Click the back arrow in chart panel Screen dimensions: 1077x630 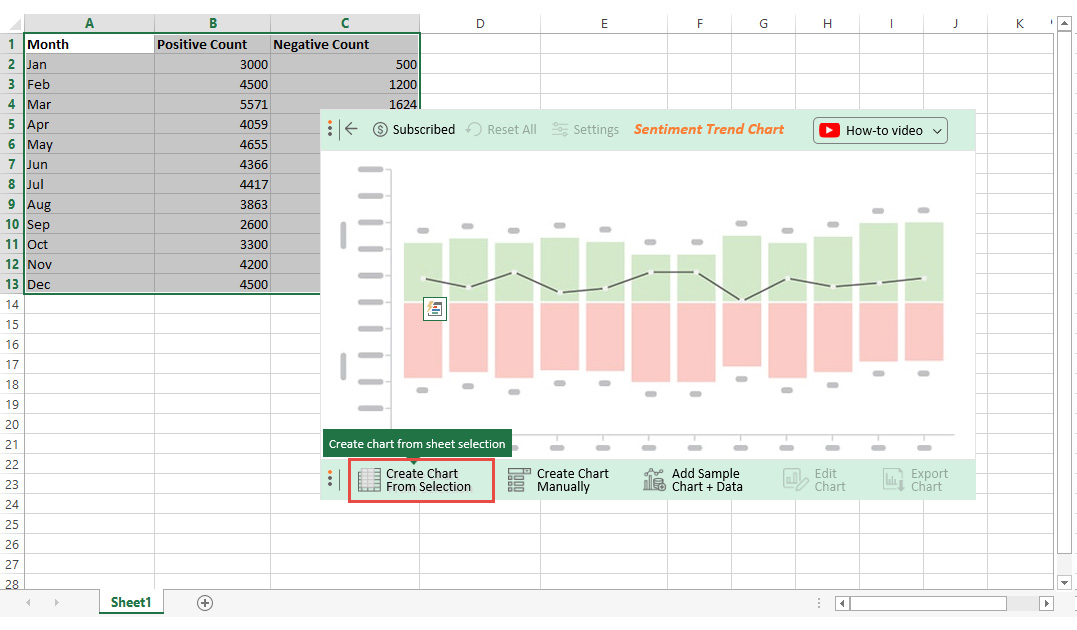coord(351,129)
